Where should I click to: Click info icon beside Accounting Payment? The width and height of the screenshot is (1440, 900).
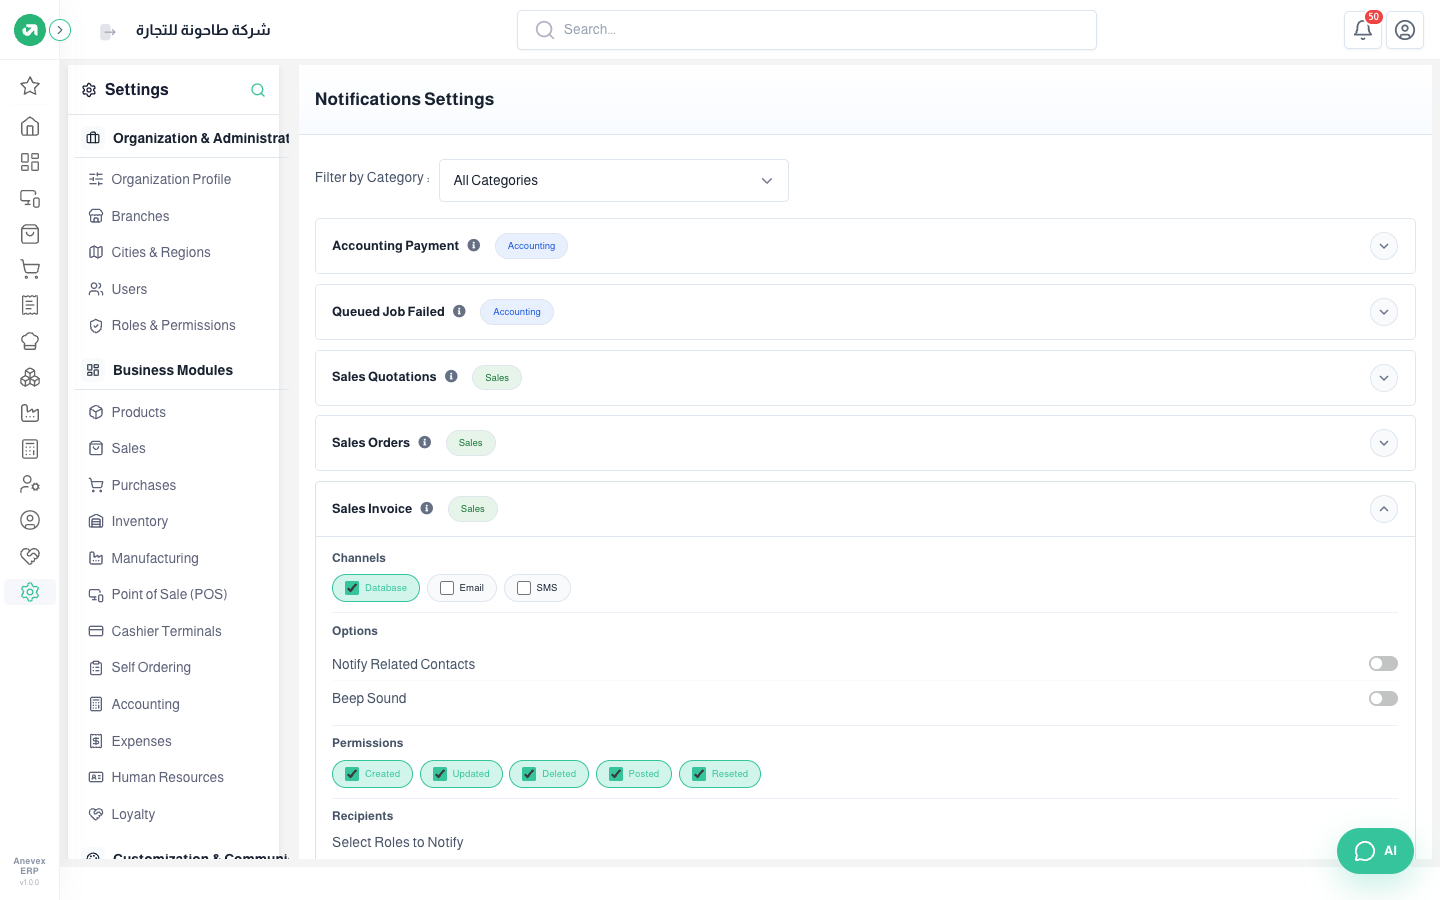474,245
